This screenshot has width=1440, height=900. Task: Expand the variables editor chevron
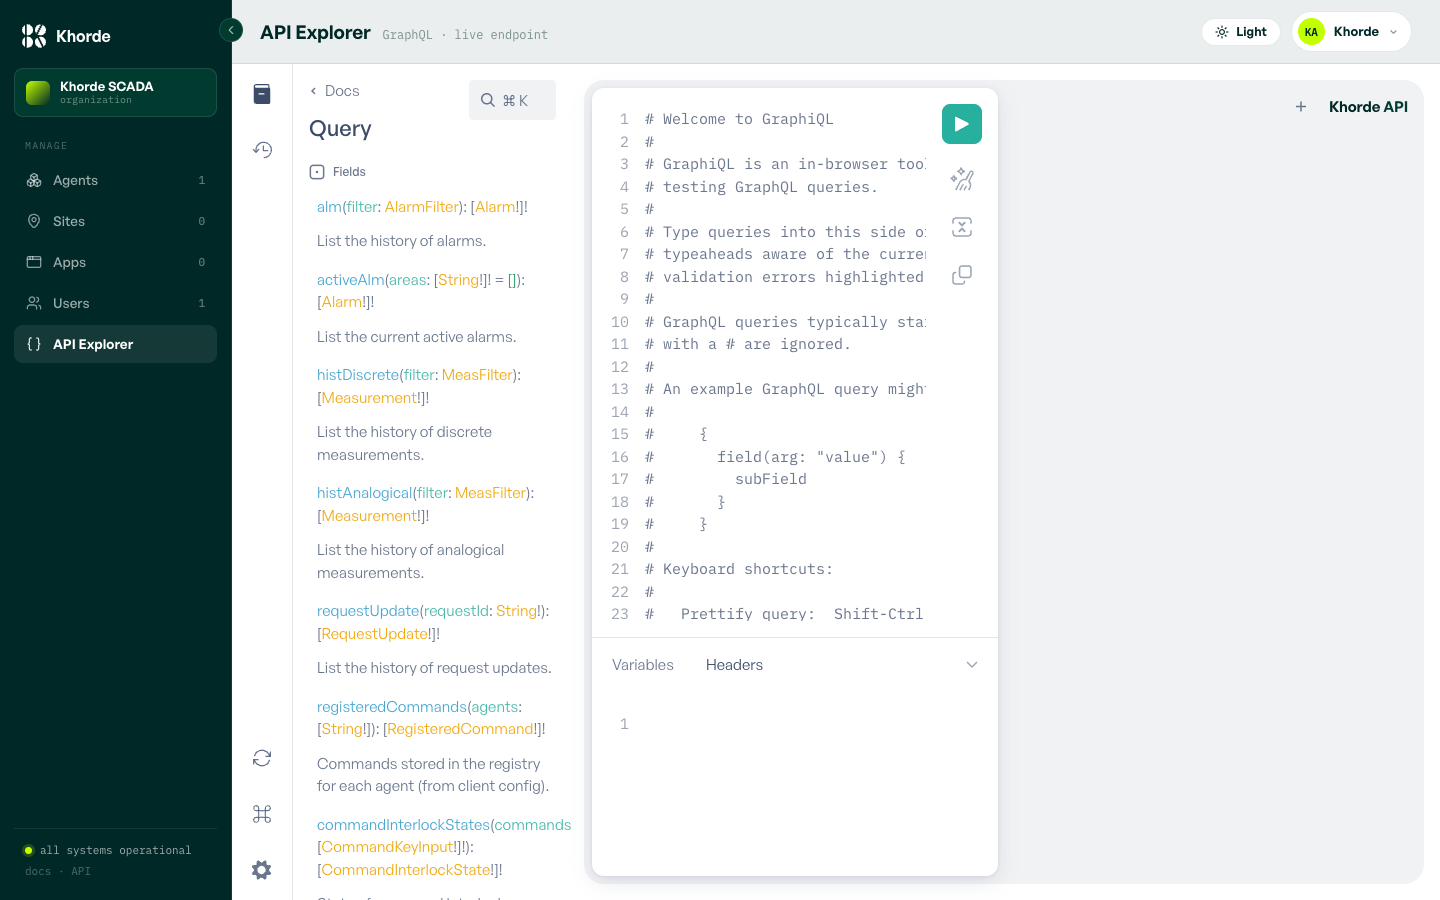[x=971, y=665]
